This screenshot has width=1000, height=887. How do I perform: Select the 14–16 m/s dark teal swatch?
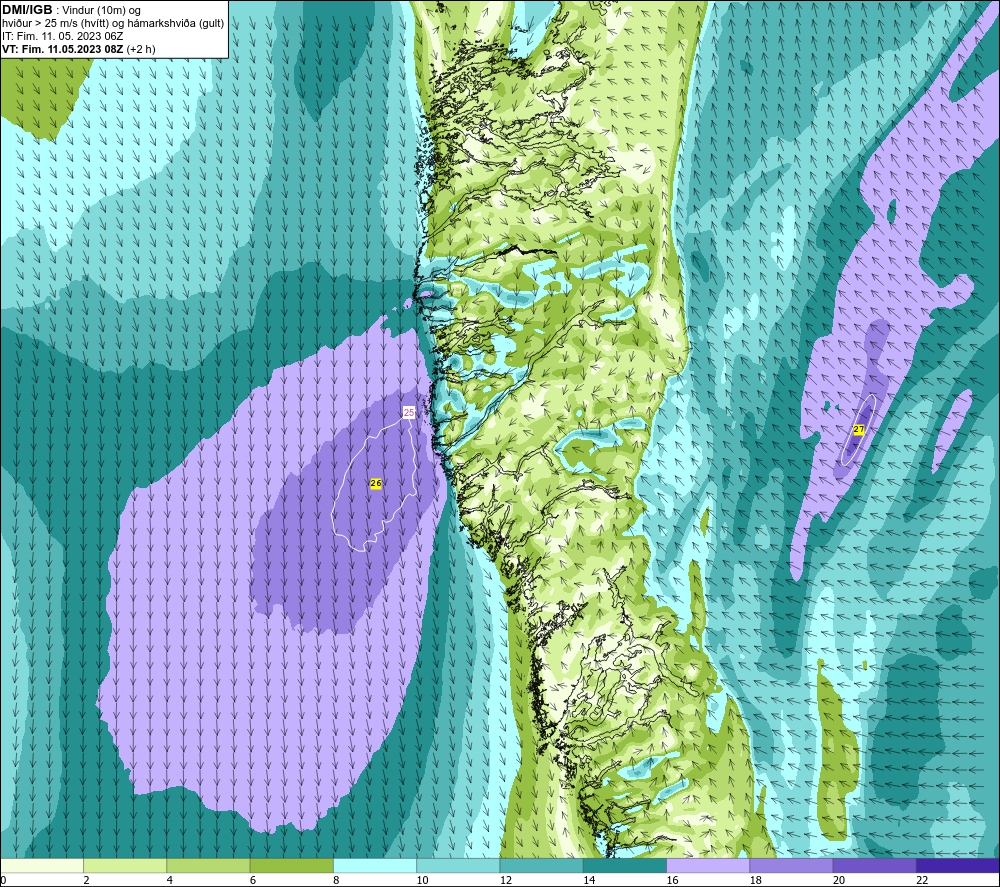point(625,865)
